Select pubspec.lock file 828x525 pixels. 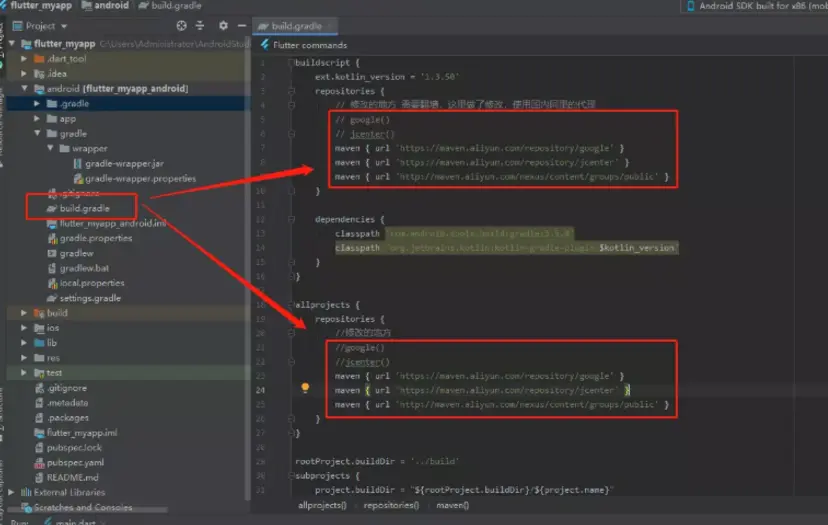click(x=74, y=448)
